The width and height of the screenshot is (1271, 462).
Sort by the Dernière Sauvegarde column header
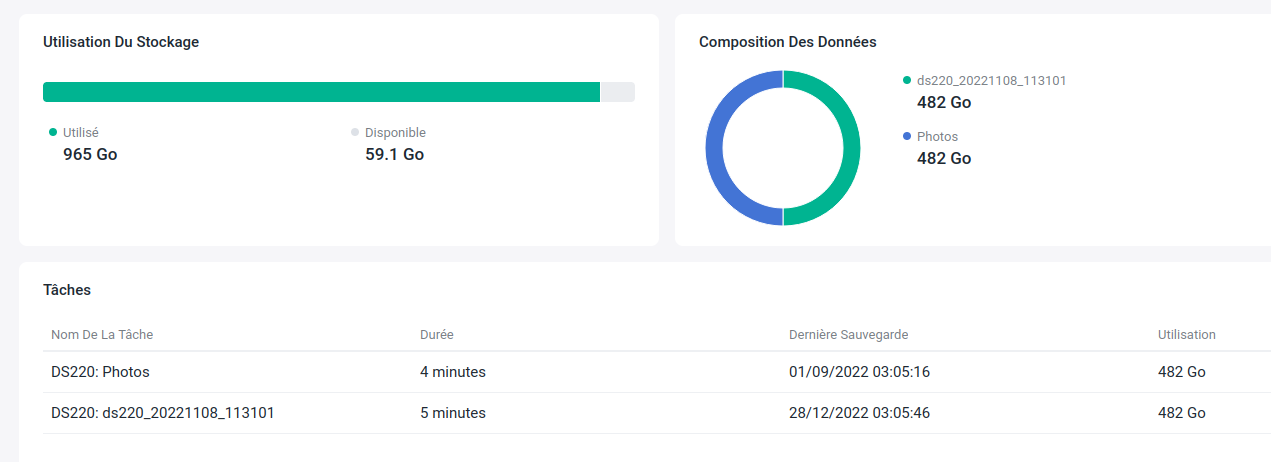(848, 334)
